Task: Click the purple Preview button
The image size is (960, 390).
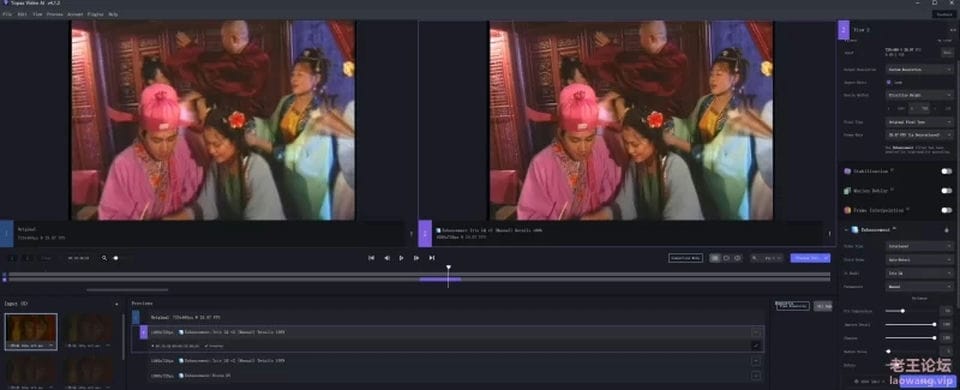Action: [x=810, y=258]
